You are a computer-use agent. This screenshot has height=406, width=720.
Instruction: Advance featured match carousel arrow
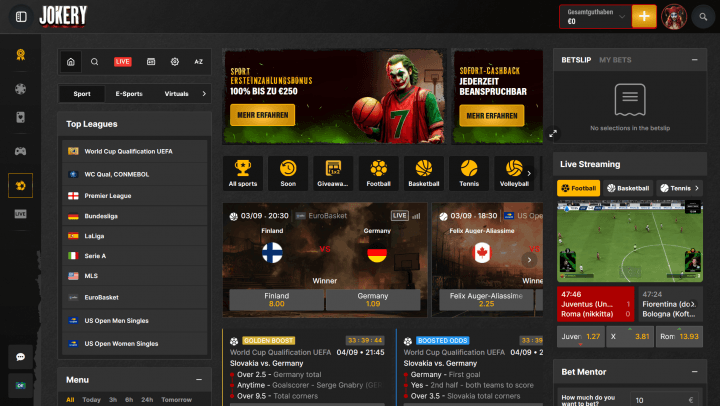[529, 259]
